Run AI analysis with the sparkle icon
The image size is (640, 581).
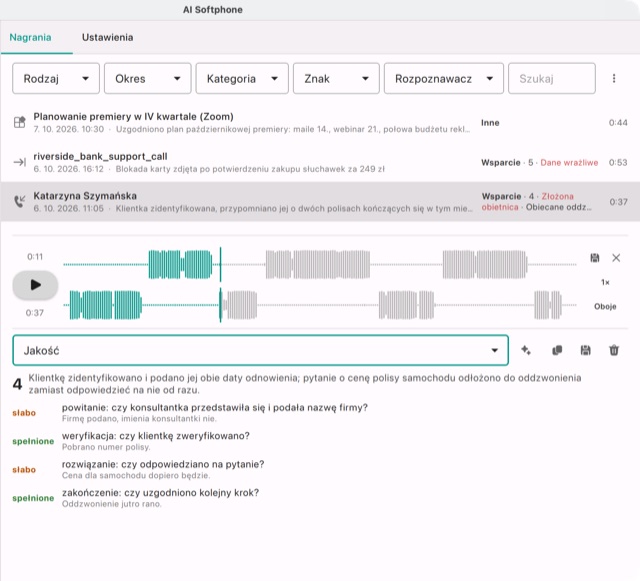[x=526, y=350]
